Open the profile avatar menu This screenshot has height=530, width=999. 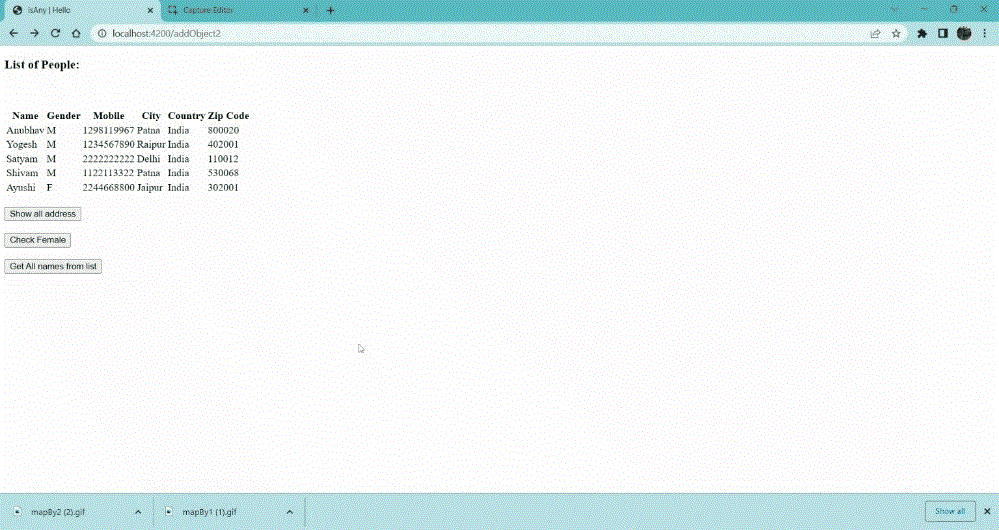(x=964, y=33)
